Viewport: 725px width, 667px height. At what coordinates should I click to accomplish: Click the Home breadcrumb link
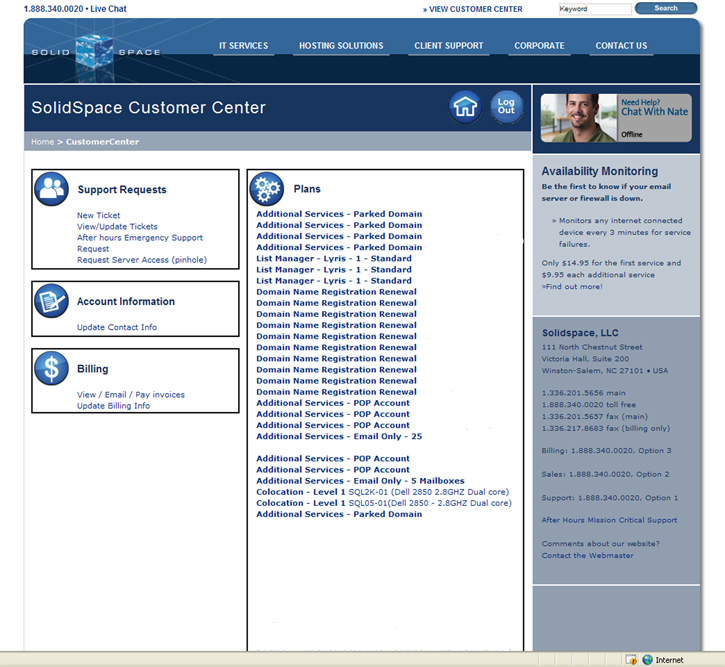click(x=43, y=142)
